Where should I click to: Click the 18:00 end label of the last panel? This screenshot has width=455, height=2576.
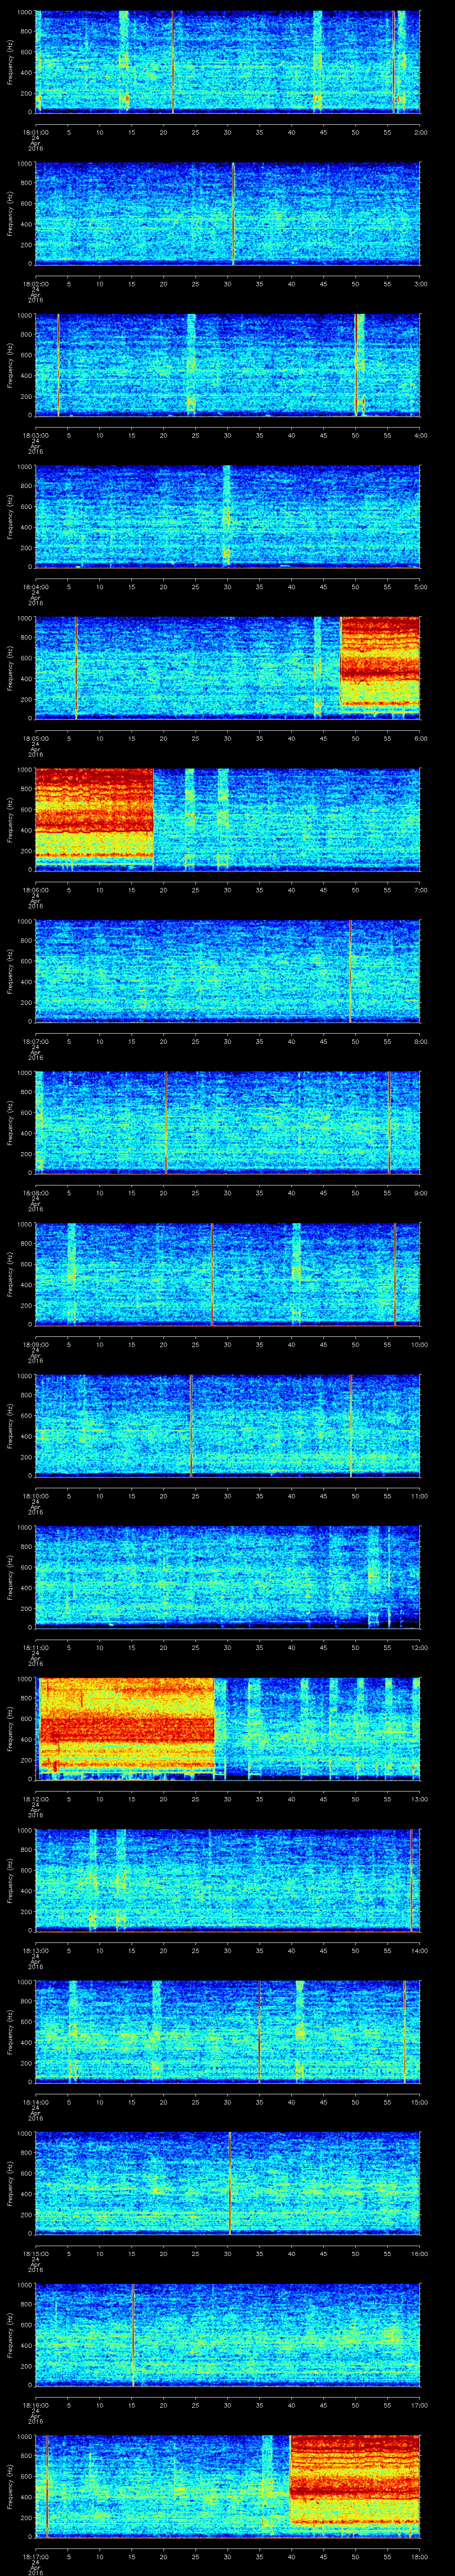pyautogui.click(x=419, y=2556)
